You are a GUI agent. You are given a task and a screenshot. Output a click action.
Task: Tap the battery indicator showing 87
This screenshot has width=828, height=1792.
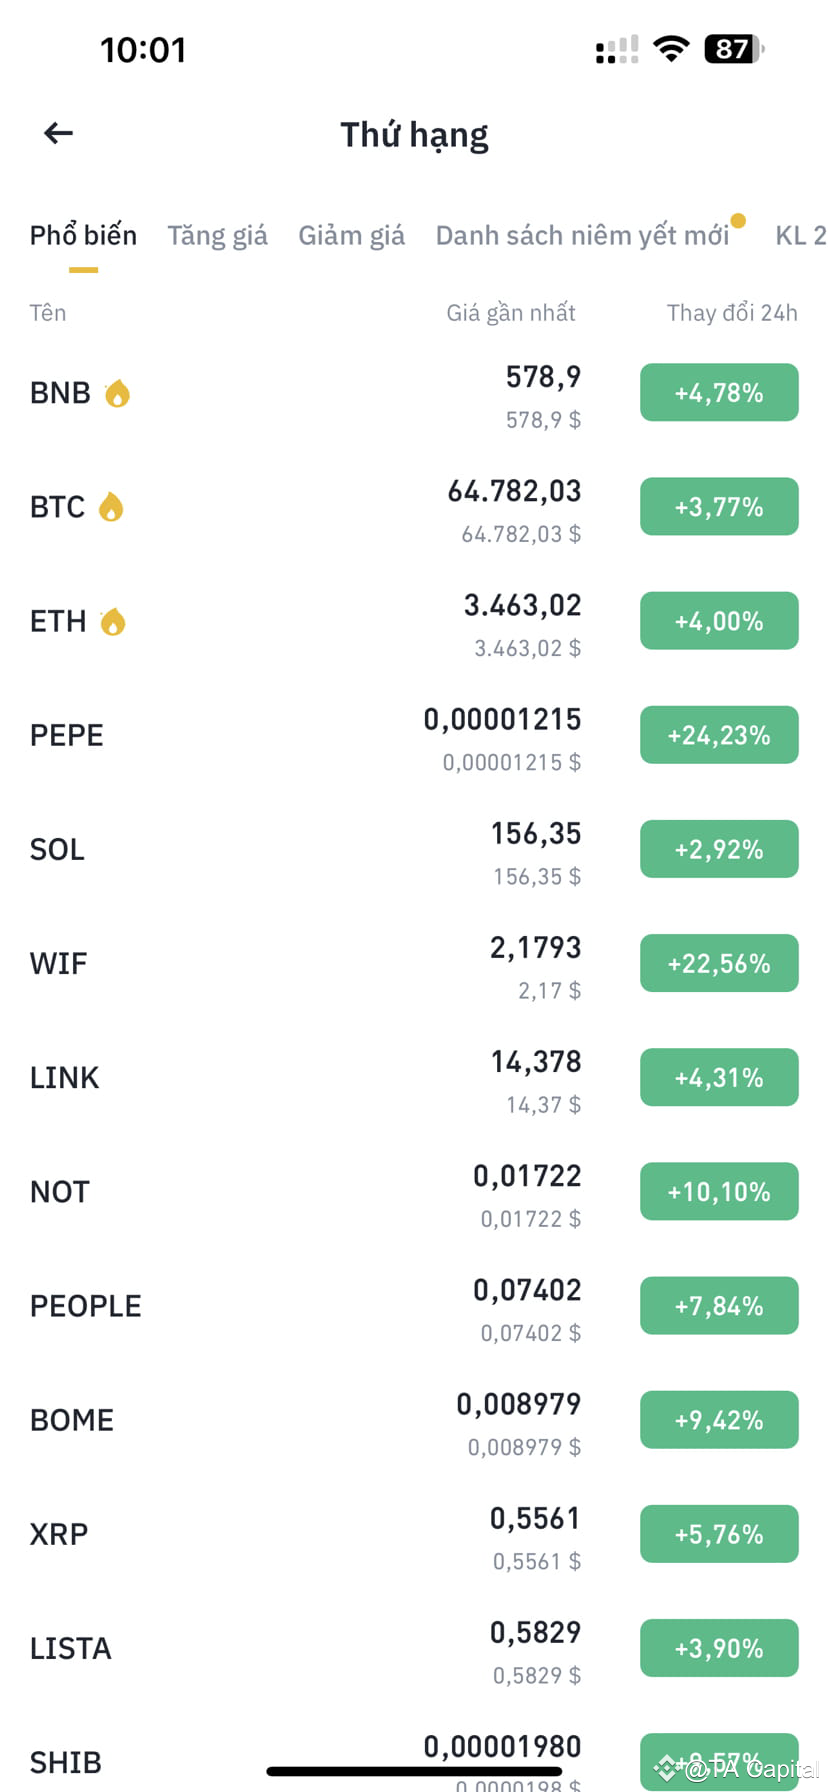[735, 49]
